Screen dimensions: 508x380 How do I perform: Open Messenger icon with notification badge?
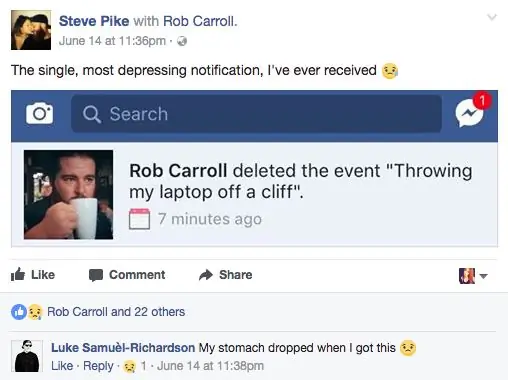(x=471, y=111)
